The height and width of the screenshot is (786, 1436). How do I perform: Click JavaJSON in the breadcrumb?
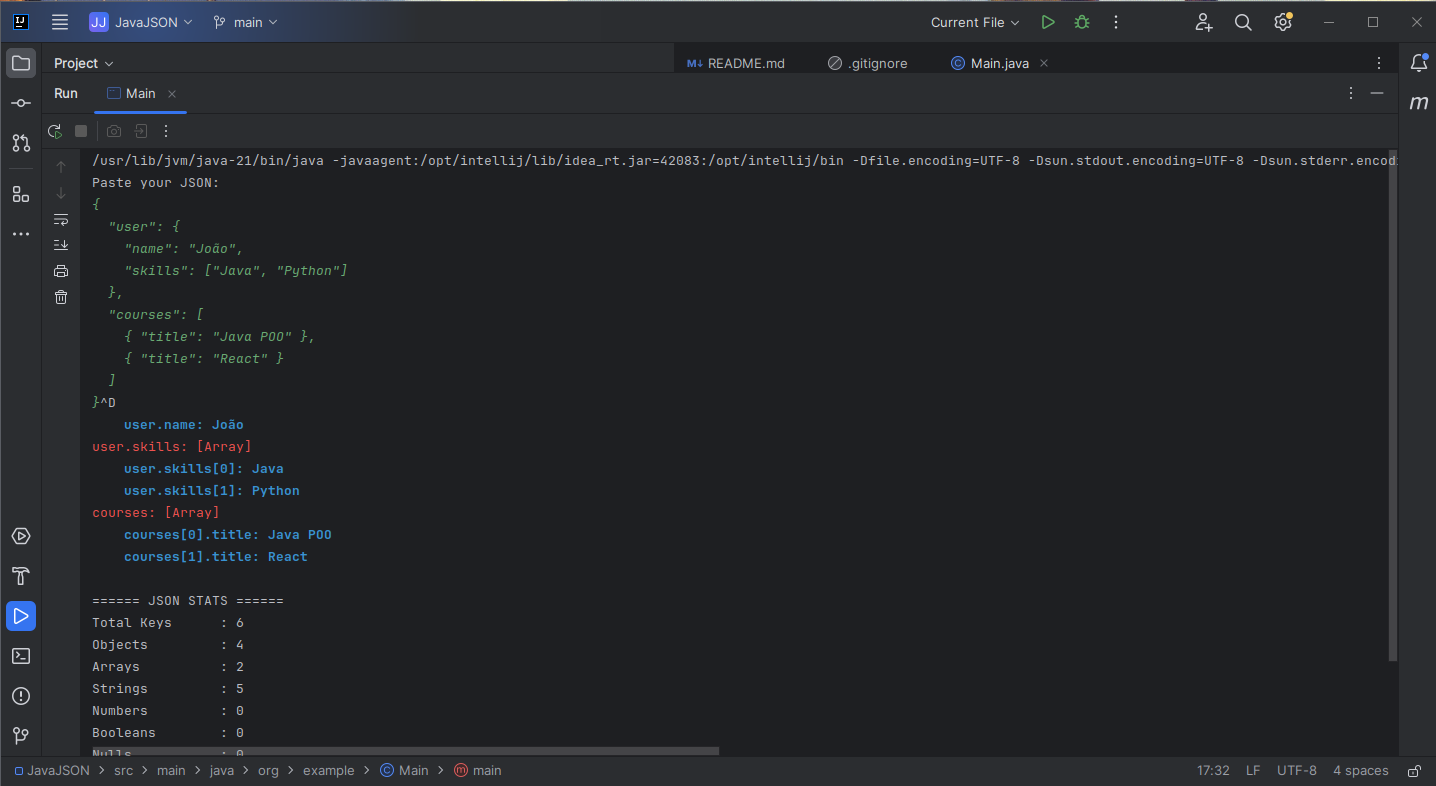pyautogui.click(x=52, y=771)
